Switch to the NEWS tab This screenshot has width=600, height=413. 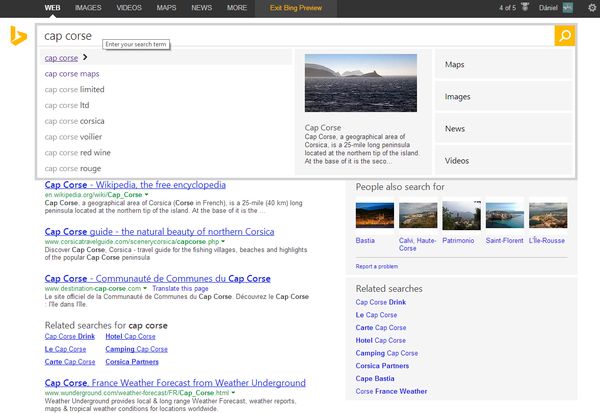201,8
